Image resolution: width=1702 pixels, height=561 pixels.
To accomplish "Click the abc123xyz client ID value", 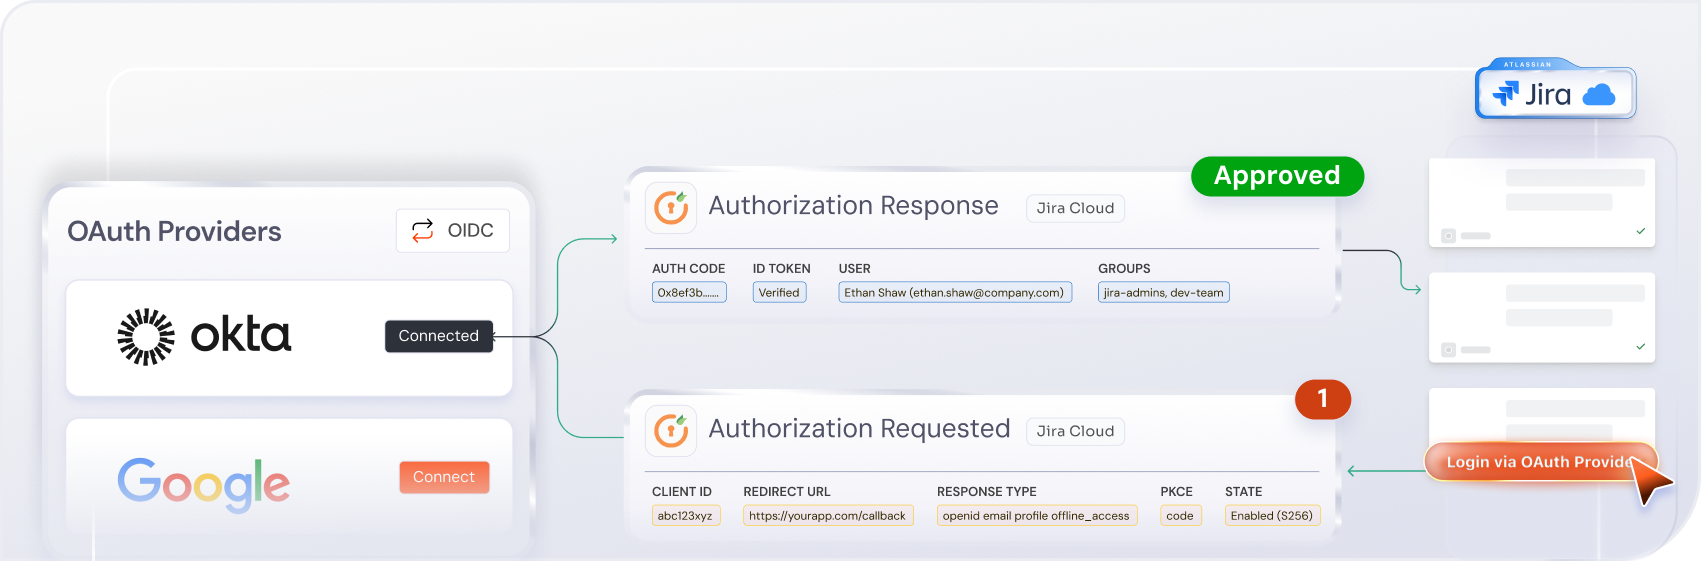I will pyautogui.click(x=685, y=516).
